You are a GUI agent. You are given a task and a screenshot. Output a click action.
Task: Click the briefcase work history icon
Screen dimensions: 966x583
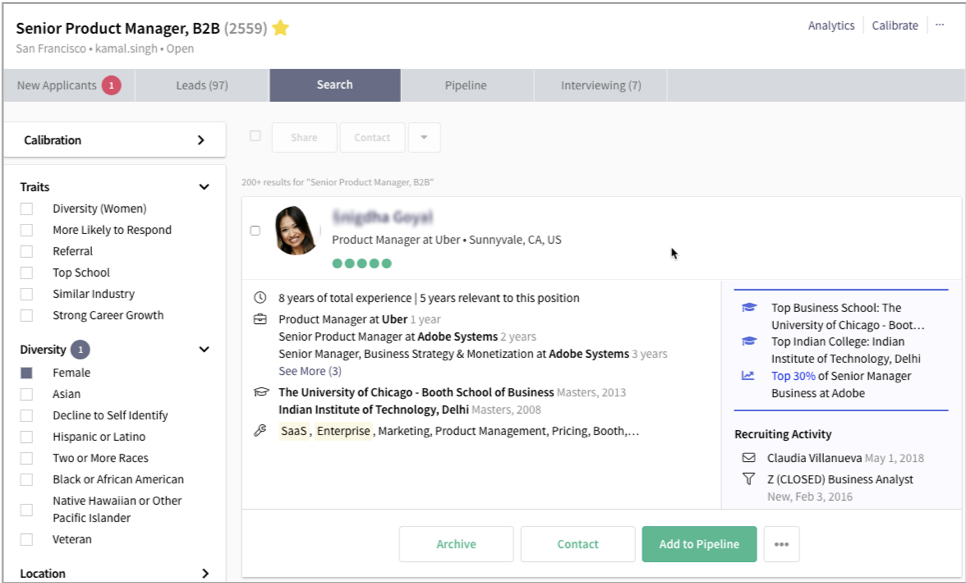(x=260, y=319)
